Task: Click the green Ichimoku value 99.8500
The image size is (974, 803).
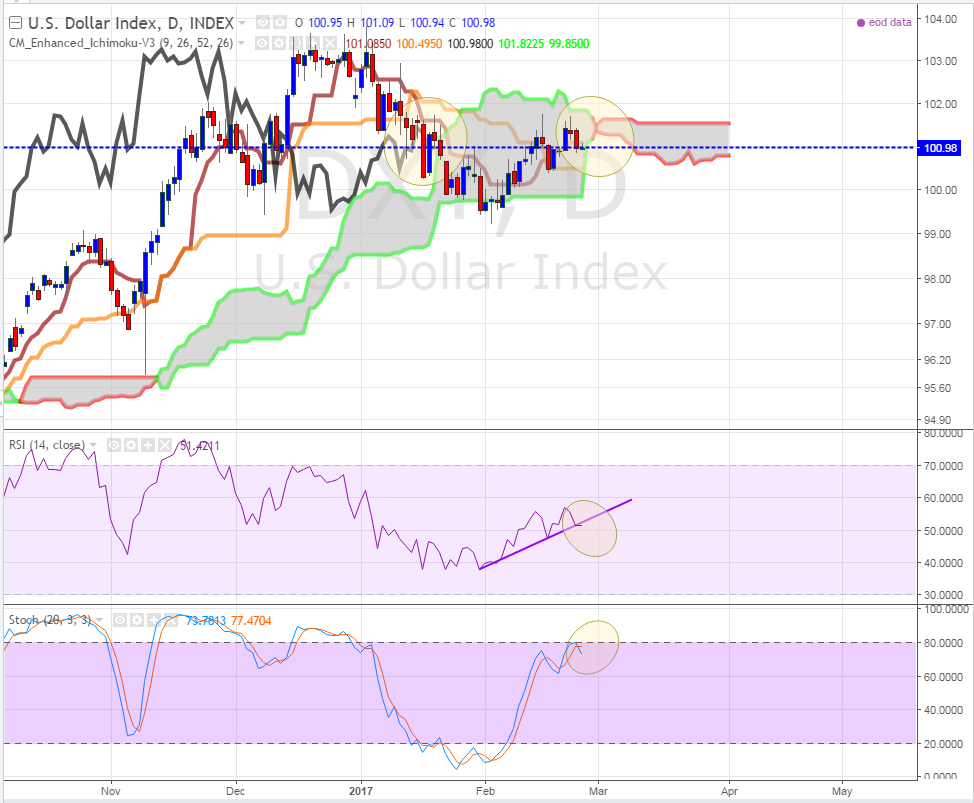Action: click(569, 43)
